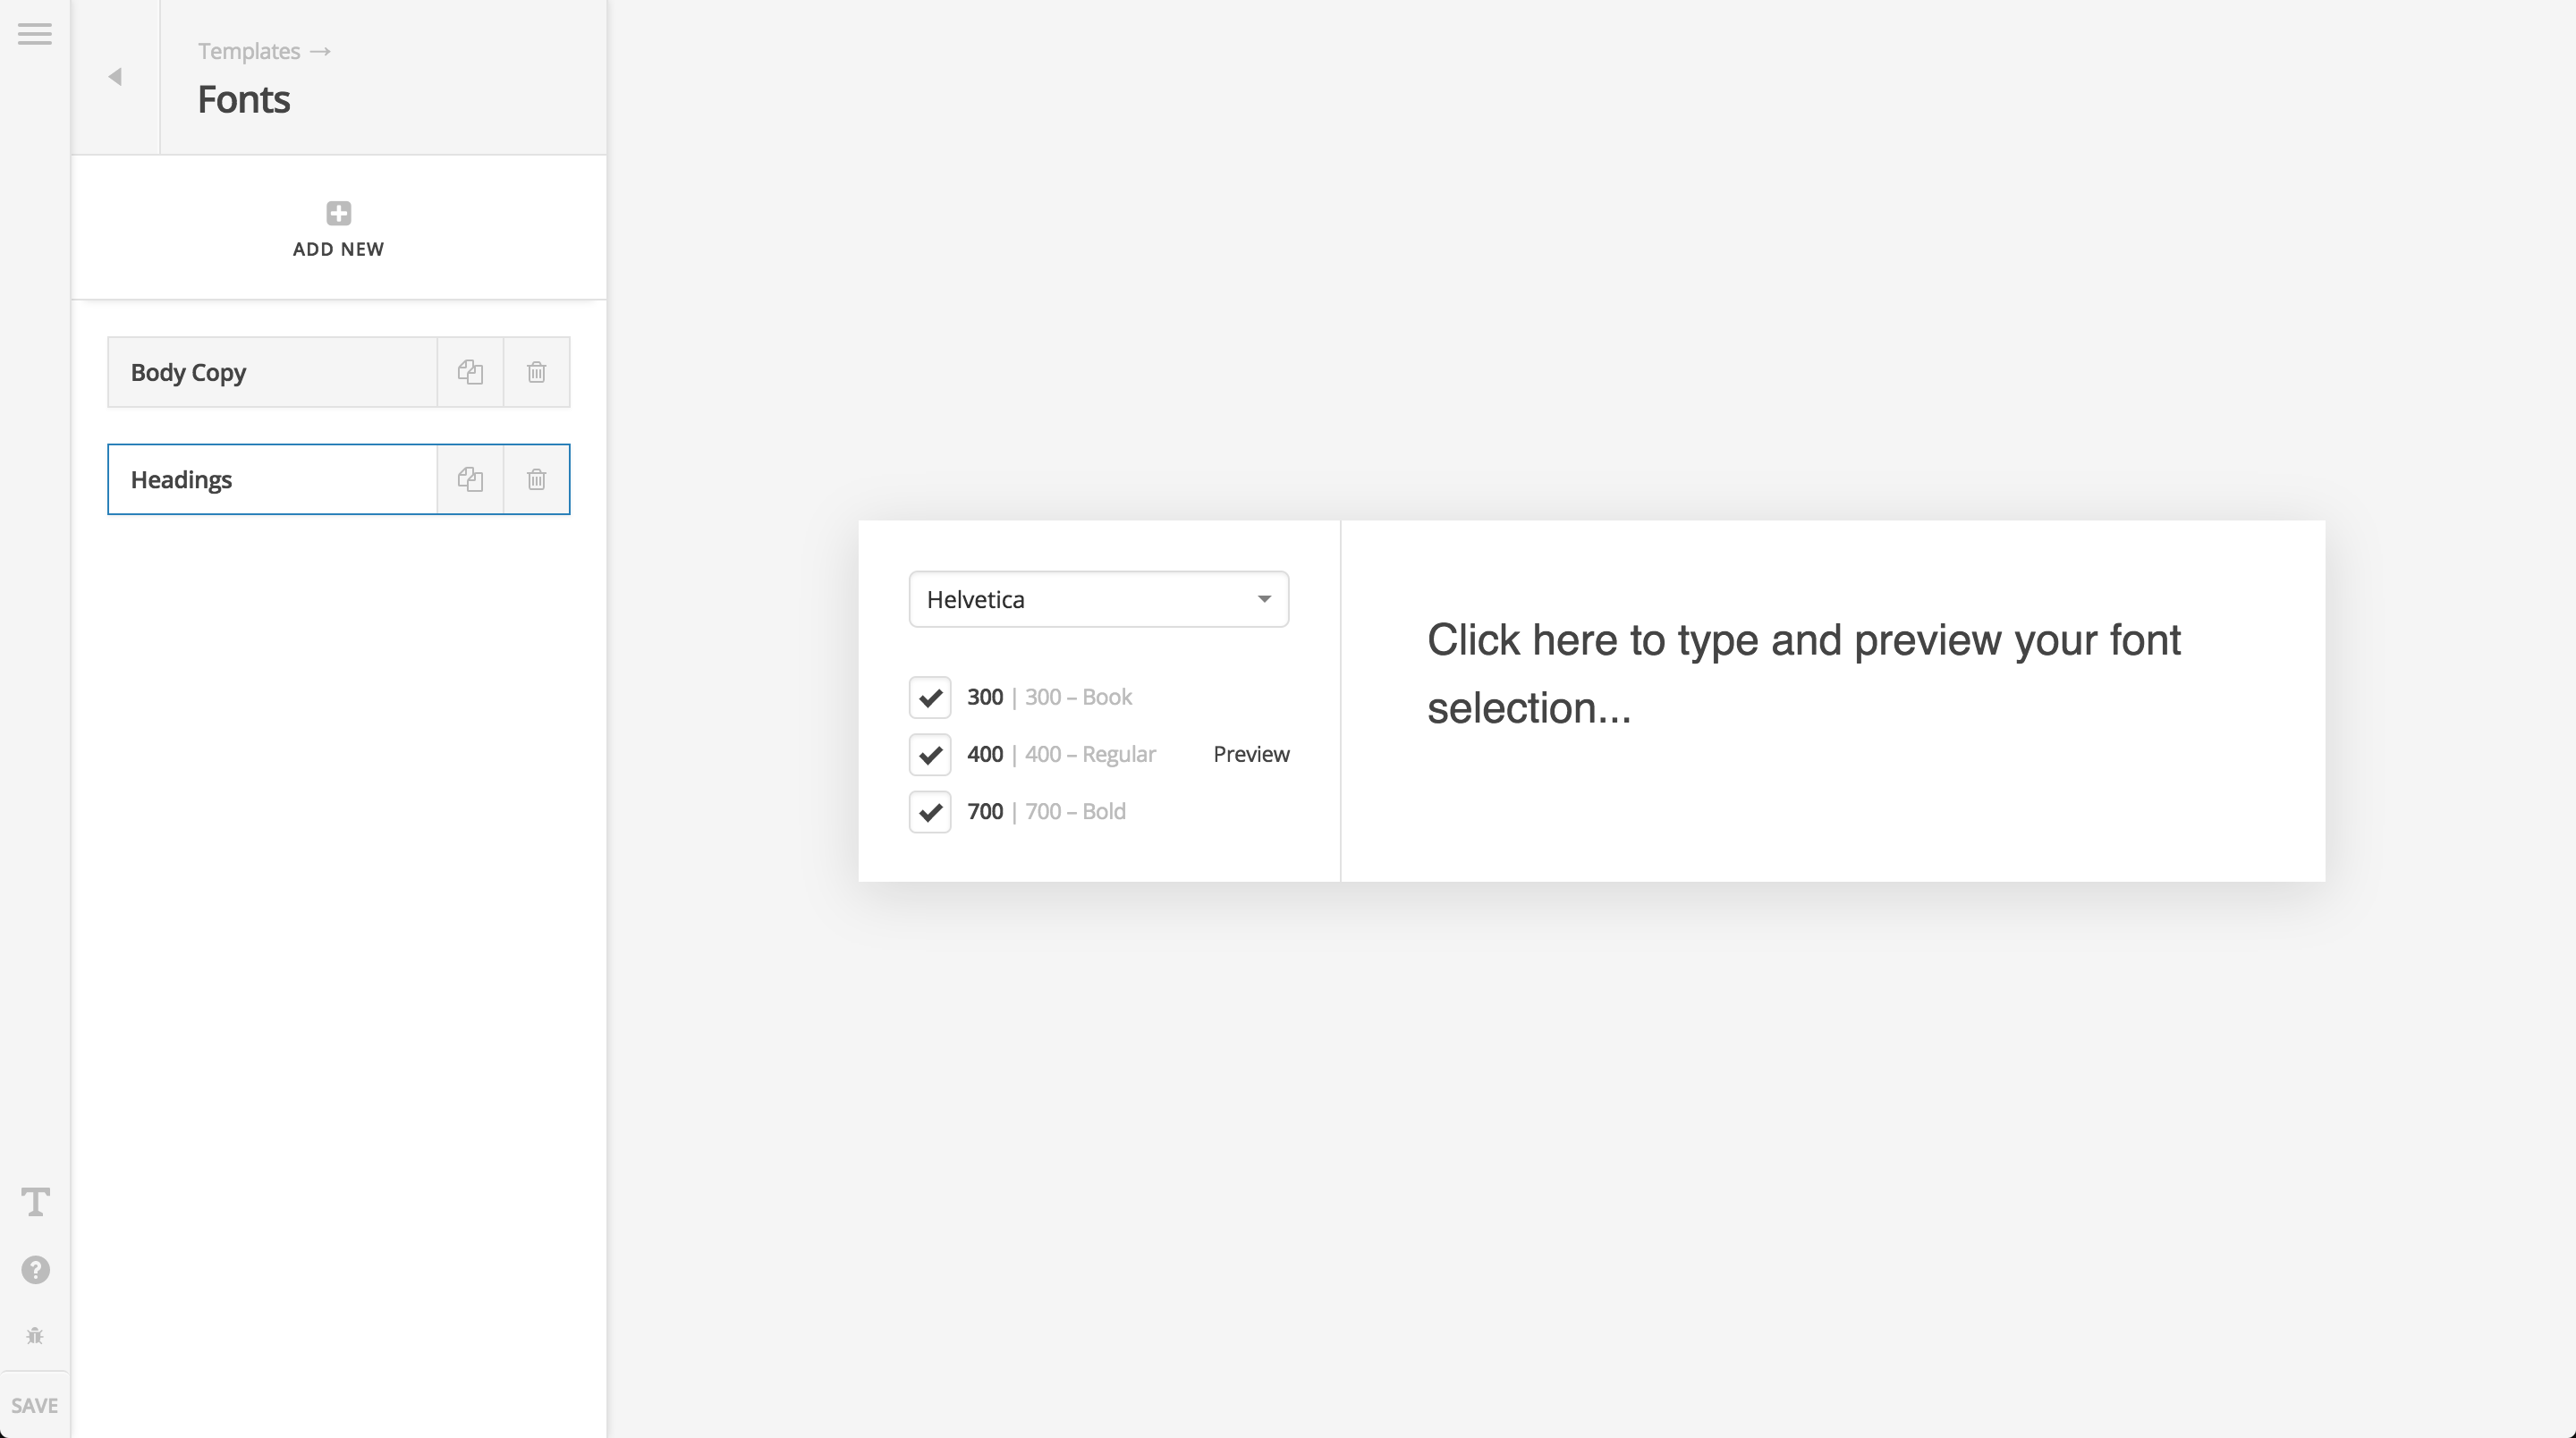Uncheck the 400 Regular weight checkbox

[x=930, y=754]
